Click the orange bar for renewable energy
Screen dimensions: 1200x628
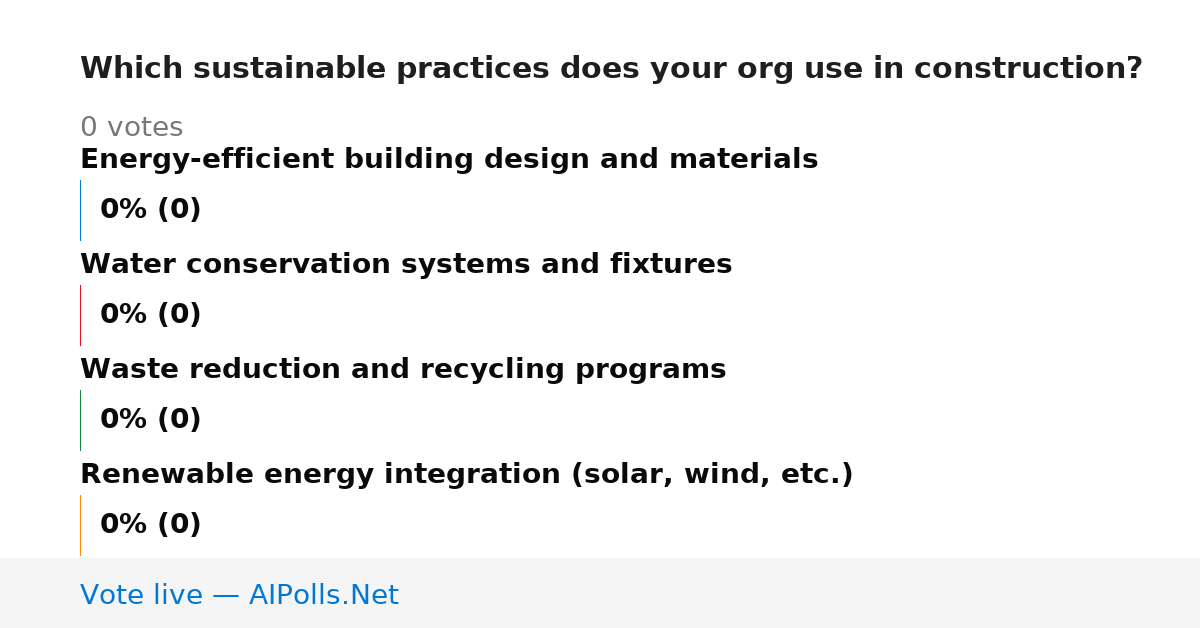click(81, 525)
